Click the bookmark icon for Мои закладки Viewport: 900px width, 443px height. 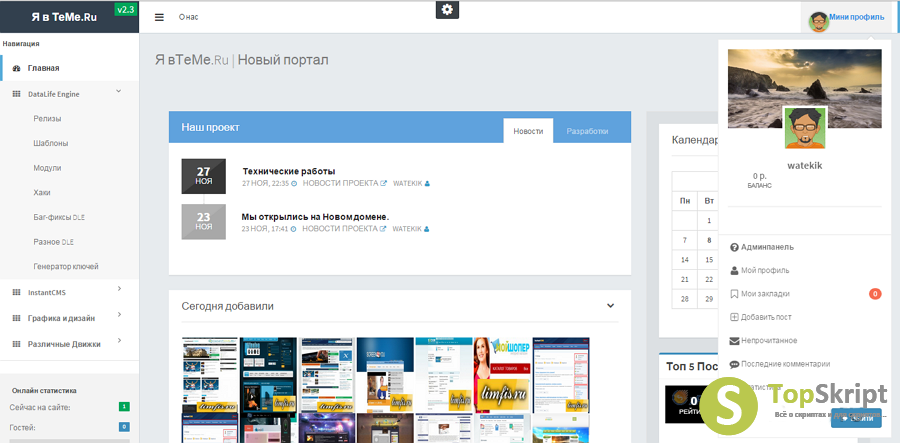[x=734, y=294]
